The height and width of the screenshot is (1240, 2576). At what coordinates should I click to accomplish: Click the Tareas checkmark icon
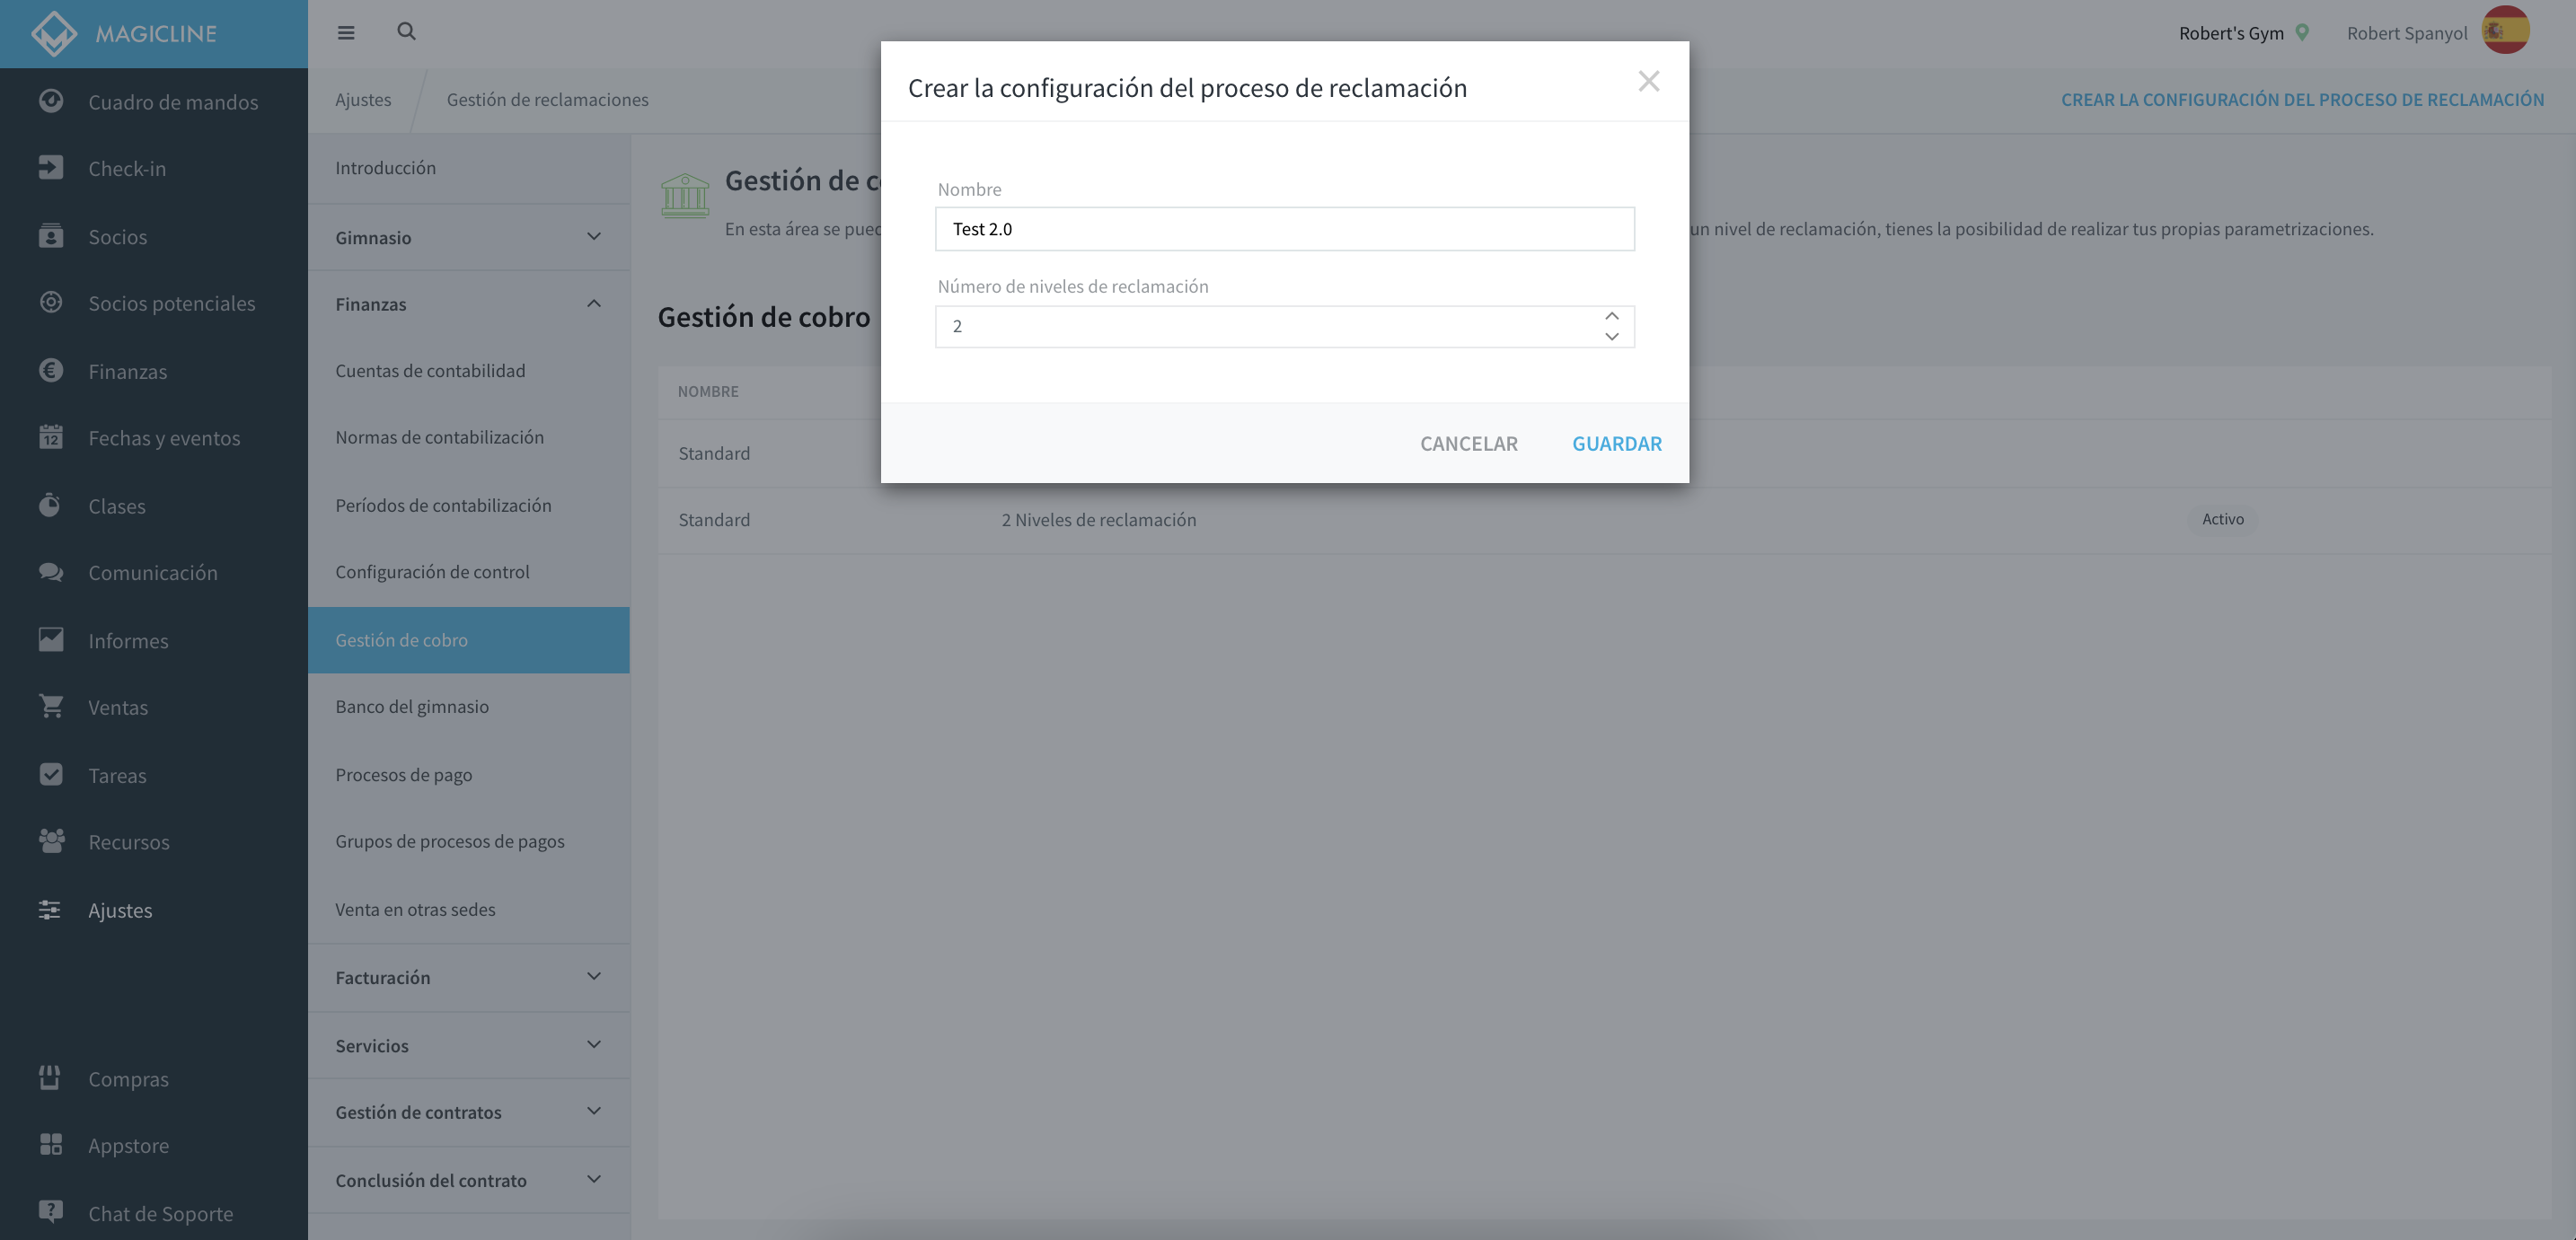[x=51, y=775]
